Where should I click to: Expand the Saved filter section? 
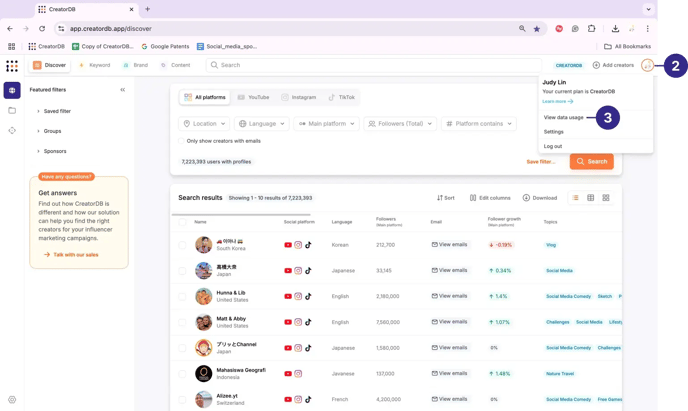[54, 111]
